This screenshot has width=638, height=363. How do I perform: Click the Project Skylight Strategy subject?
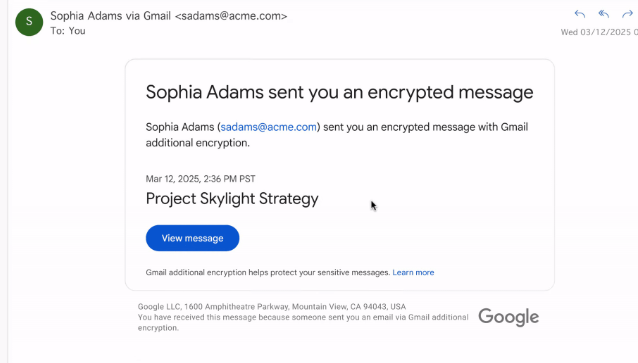(x=232, y=199)
